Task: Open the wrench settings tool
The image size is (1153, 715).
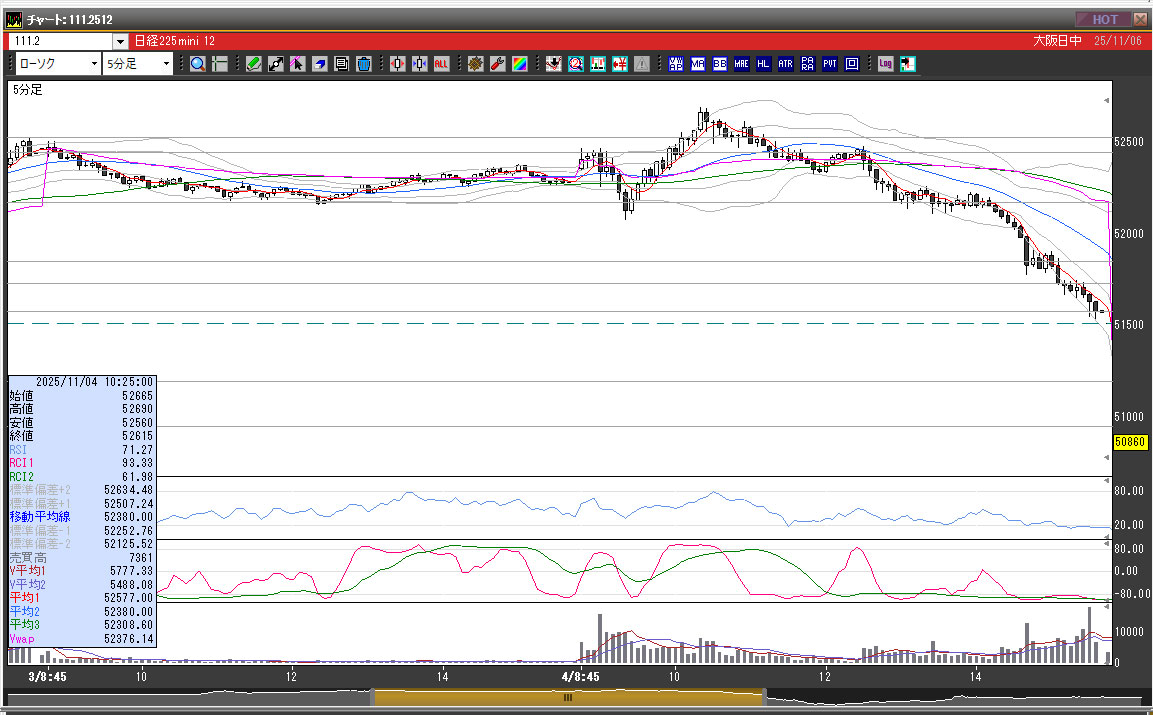Action: click(497, 64)
